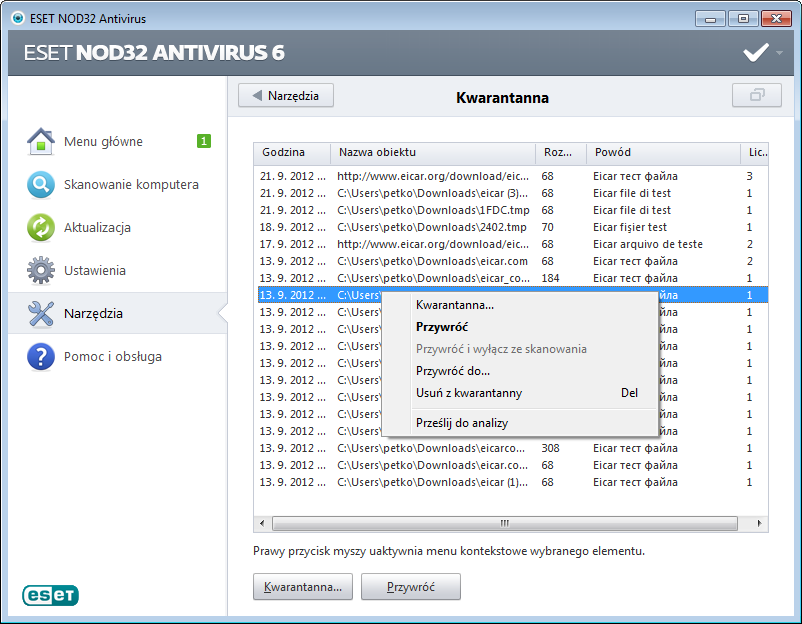
Task: Select row C:\Users\petko\Downloads\eicar.com
Action: (x=511, y=261)
